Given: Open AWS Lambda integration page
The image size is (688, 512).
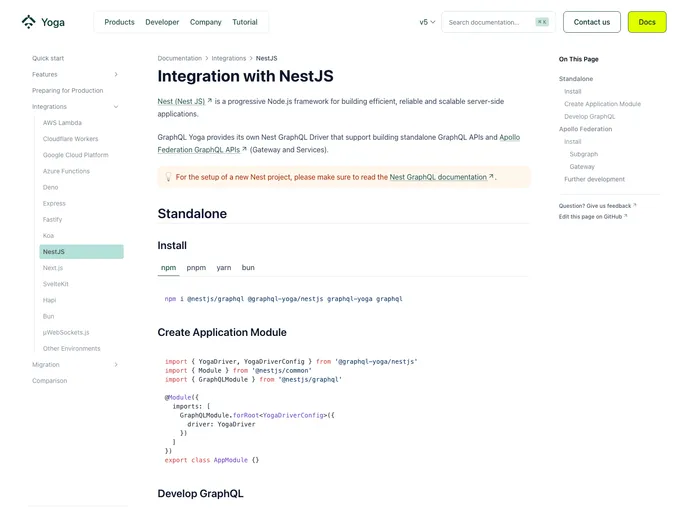Looking at the screenshot, I should (62, 123).
